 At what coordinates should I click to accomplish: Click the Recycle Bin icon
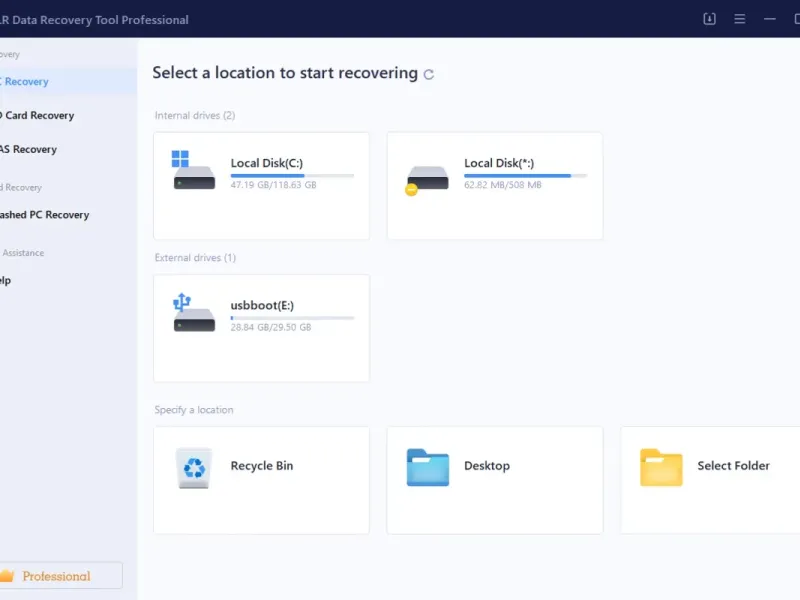click(194, 468)
